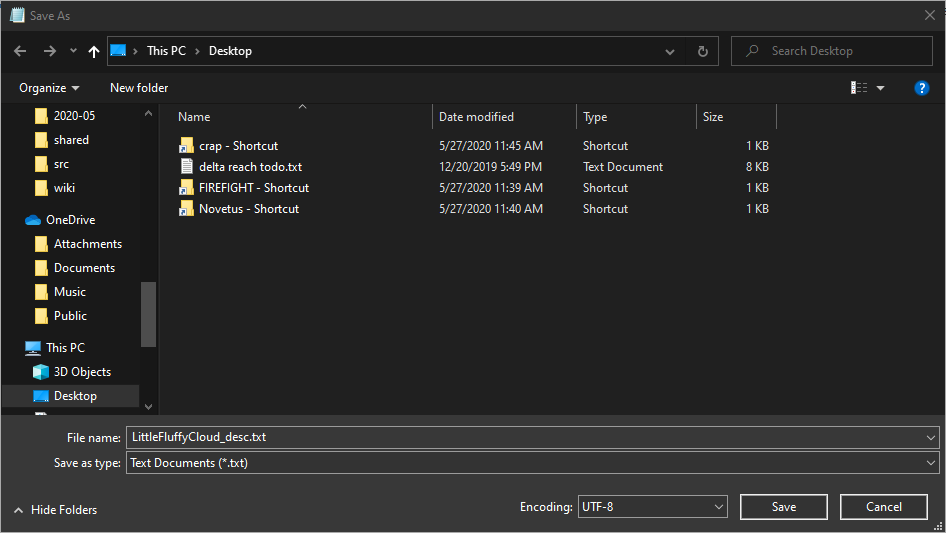Click the Up one level arrow
This screenshot has height=533, width=946.
click(94, 51)
